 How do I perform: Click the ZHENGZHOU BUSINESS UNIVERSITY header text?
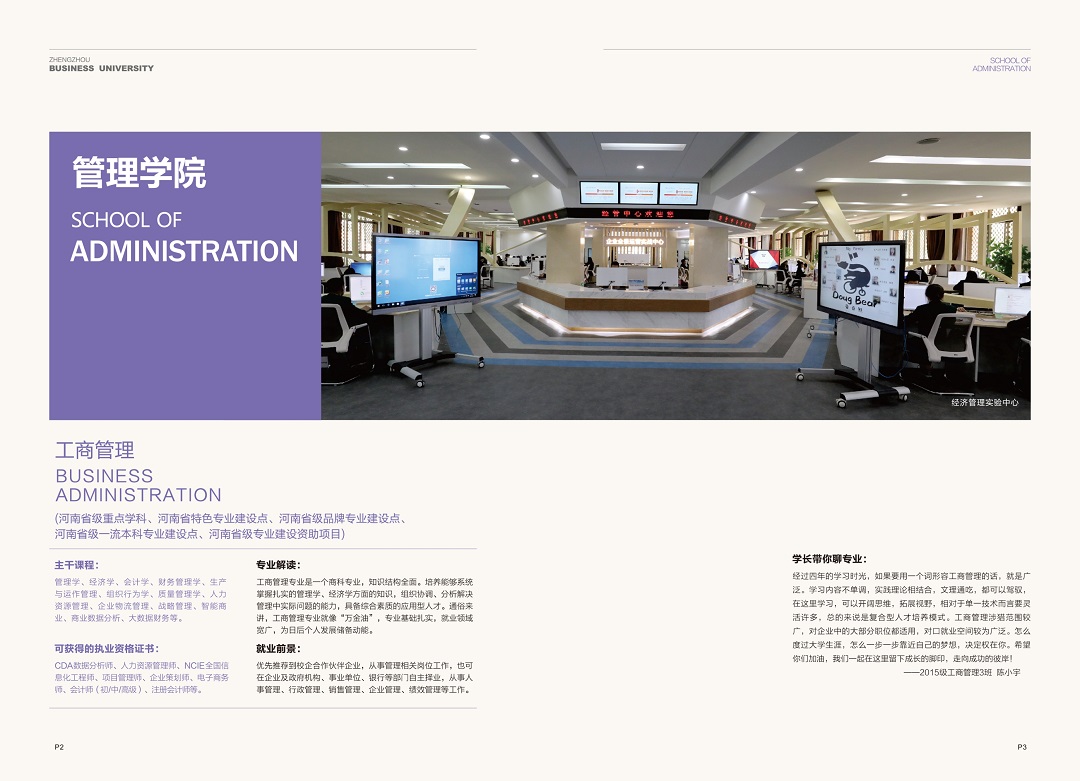[101, 64]
